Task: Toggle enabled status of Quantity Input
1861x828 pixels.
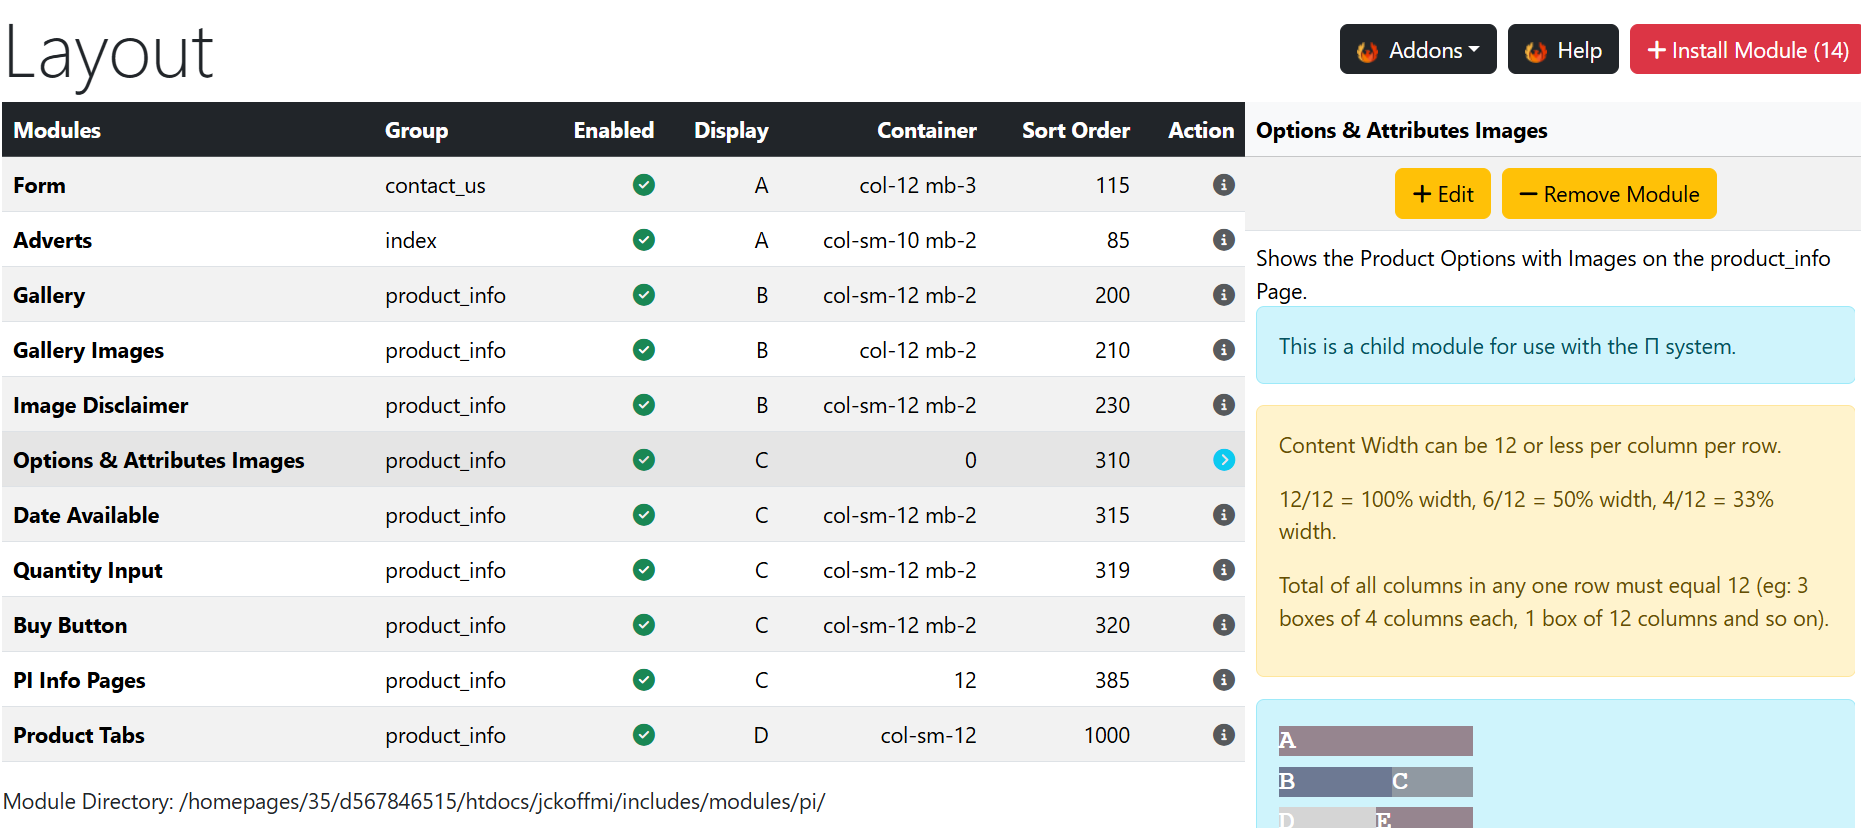Action: click(x=644, y=570)
